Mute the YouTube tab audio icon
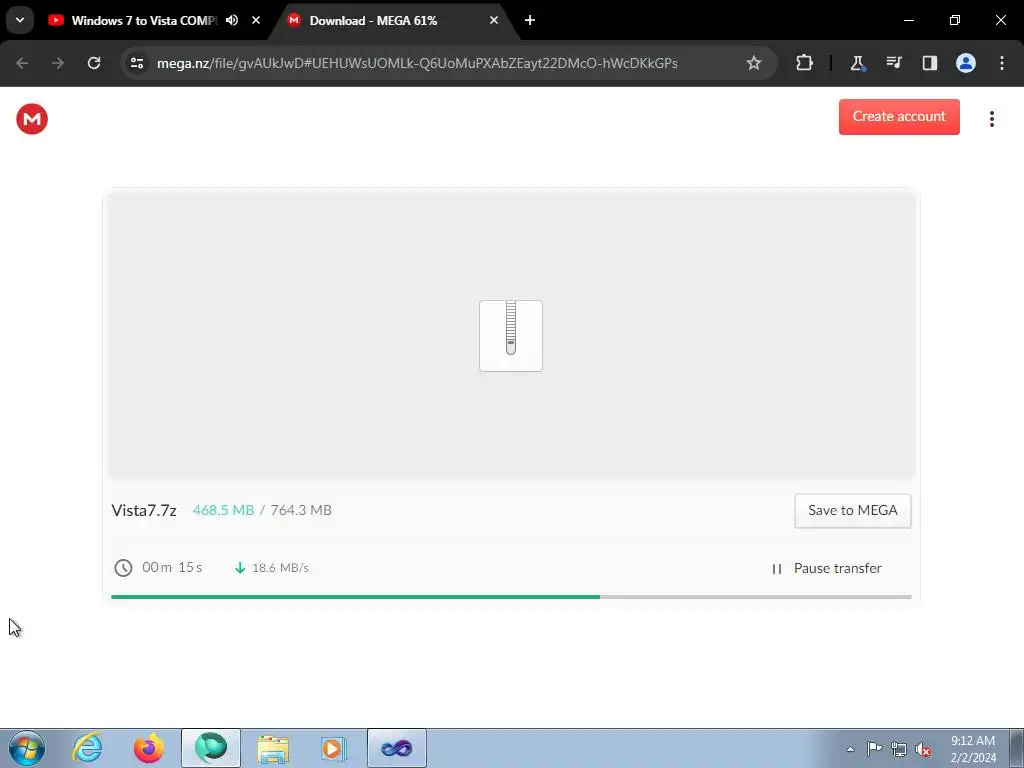Screen dimensions: 1024x768 [x=232, y=20]
